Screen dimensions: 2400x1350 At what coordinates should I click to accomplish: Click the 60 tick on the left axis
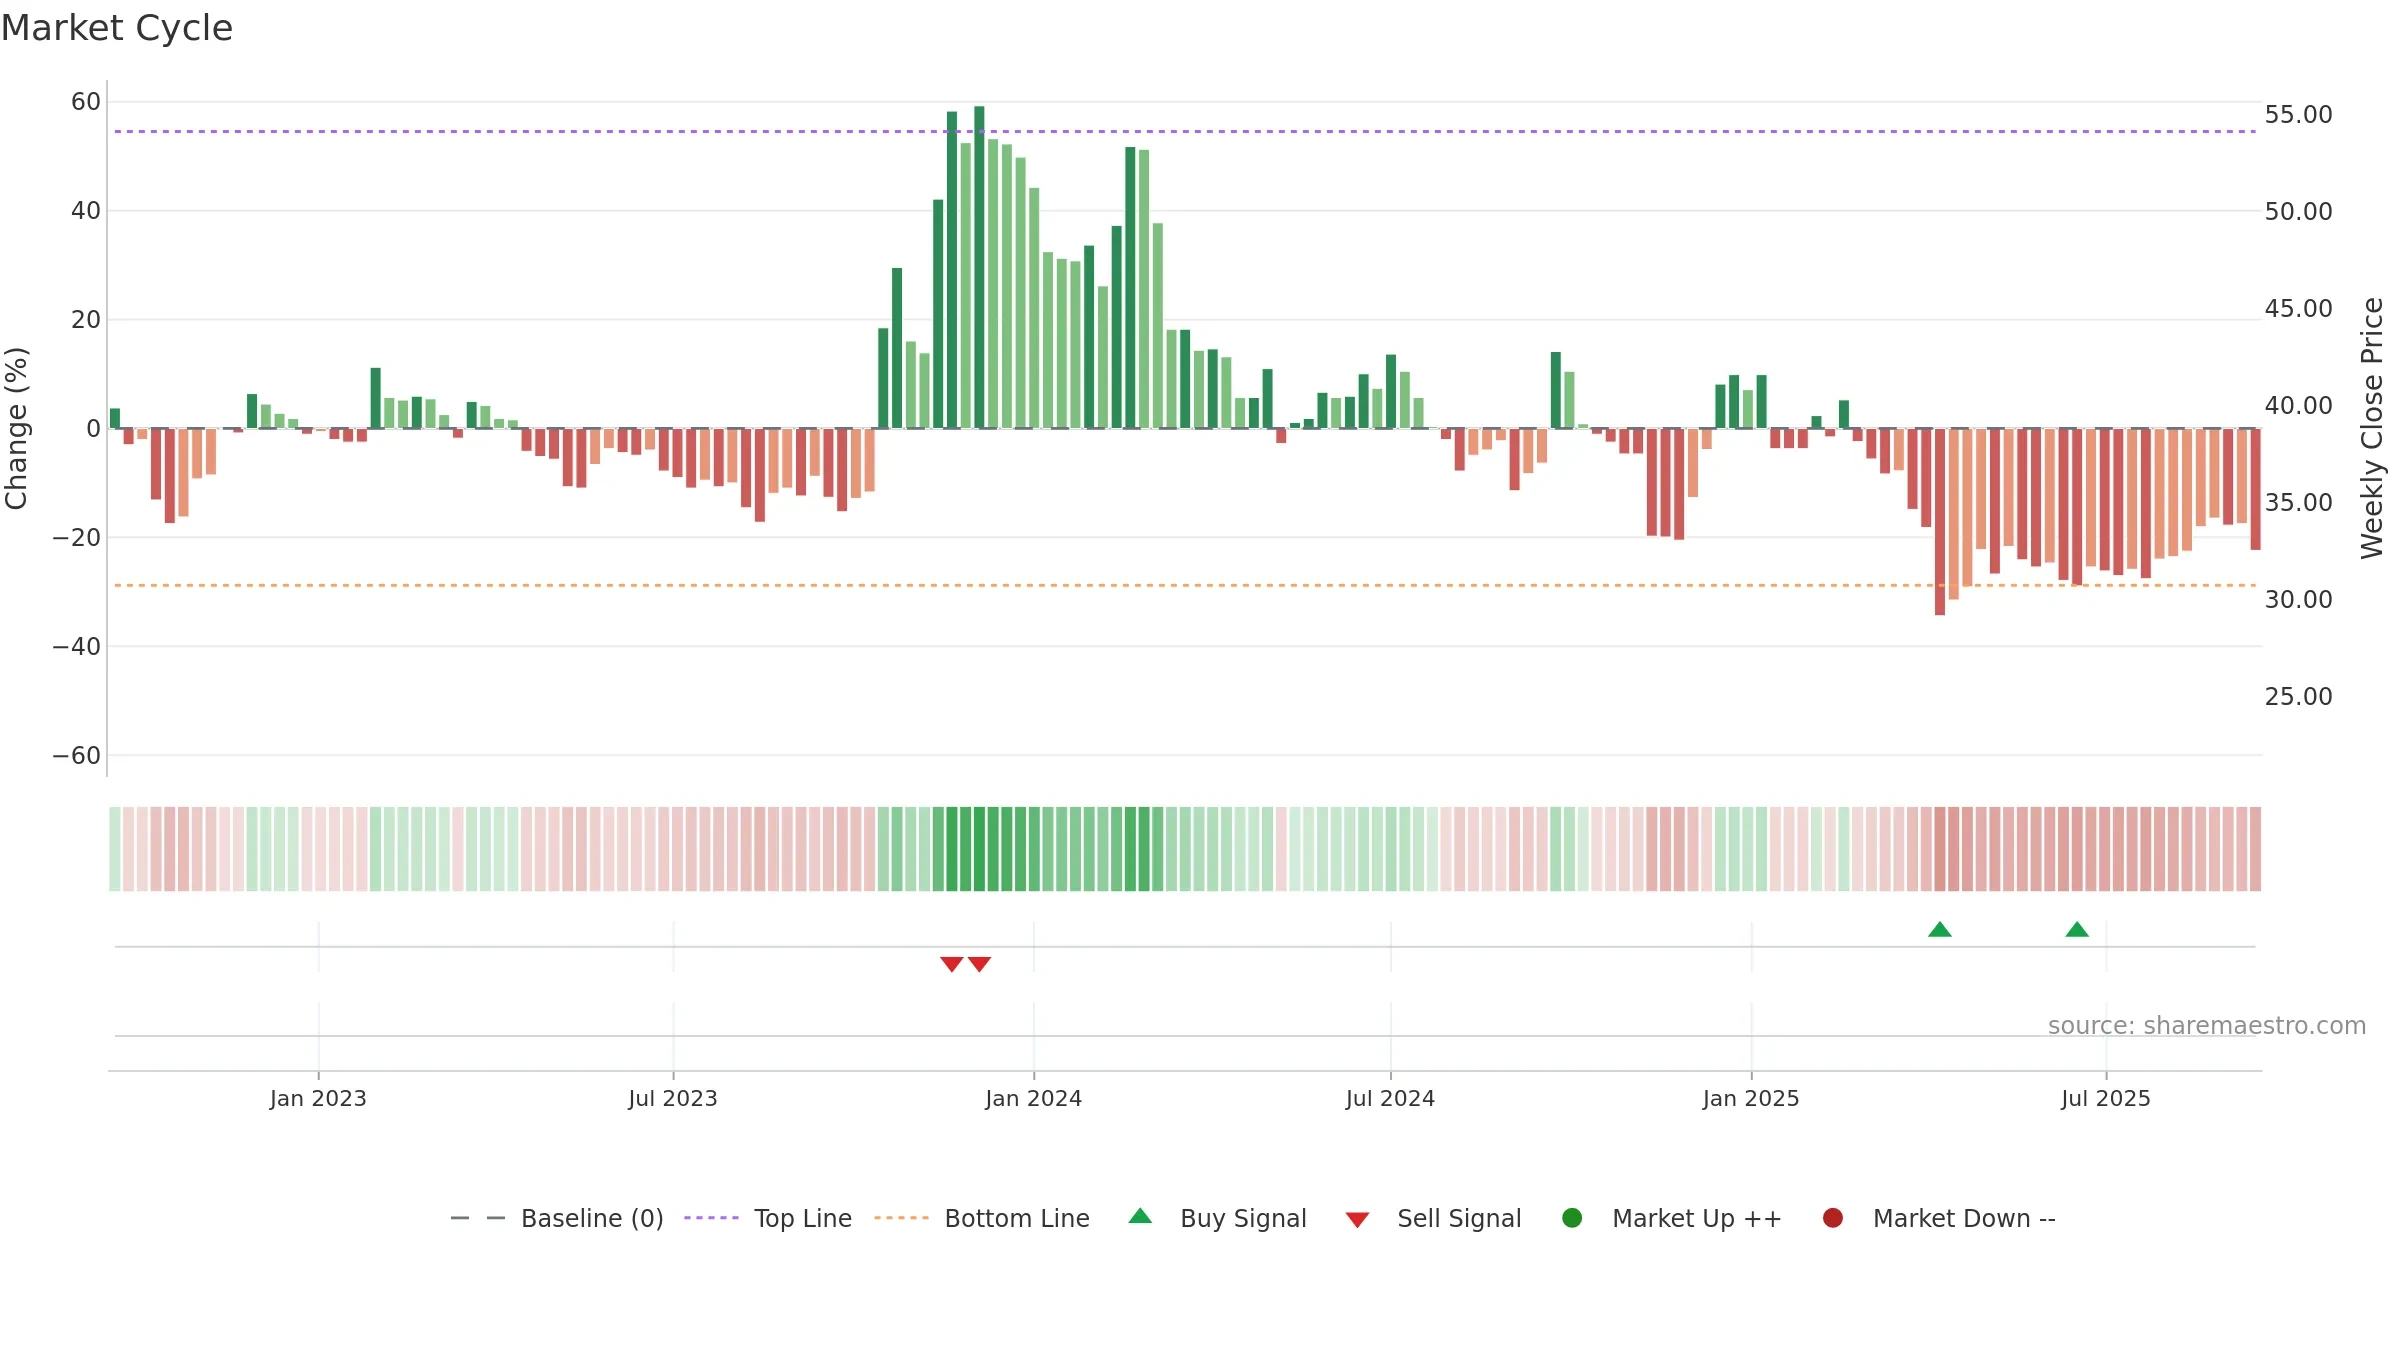tap(86, 102)
